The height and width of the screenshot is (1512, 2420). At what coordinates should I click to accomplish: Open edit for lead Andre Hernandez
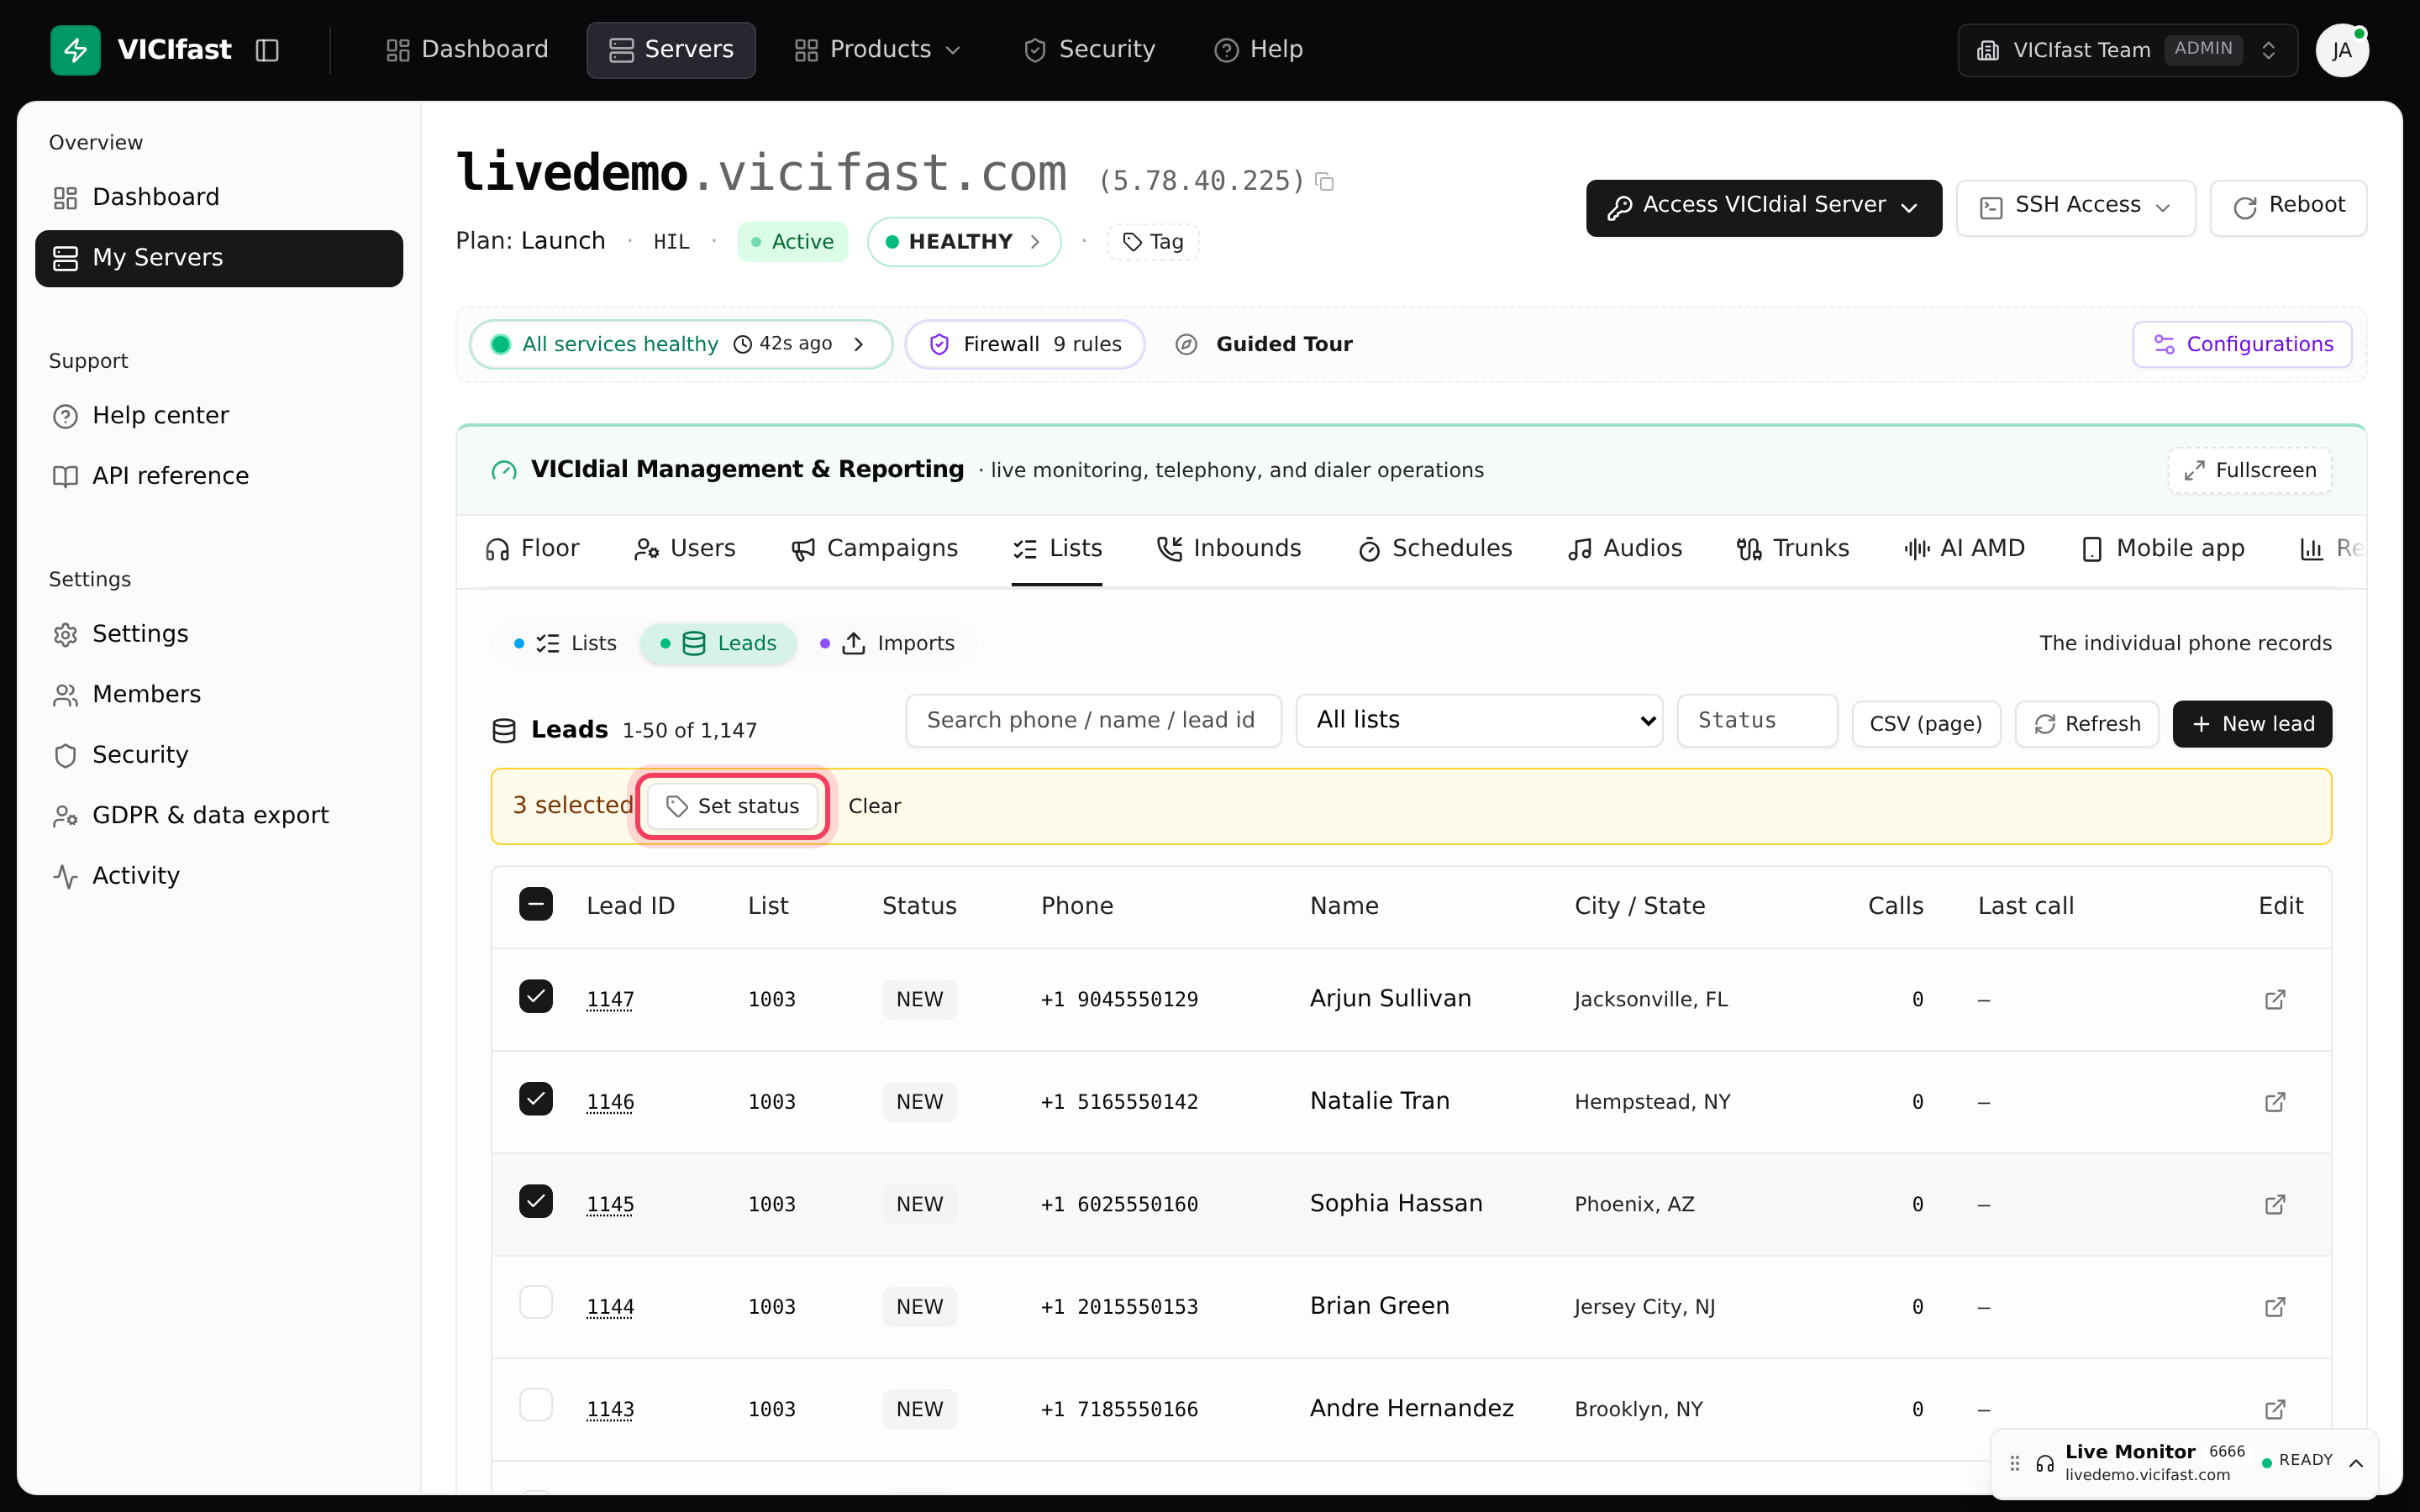click(2275, 1409)
